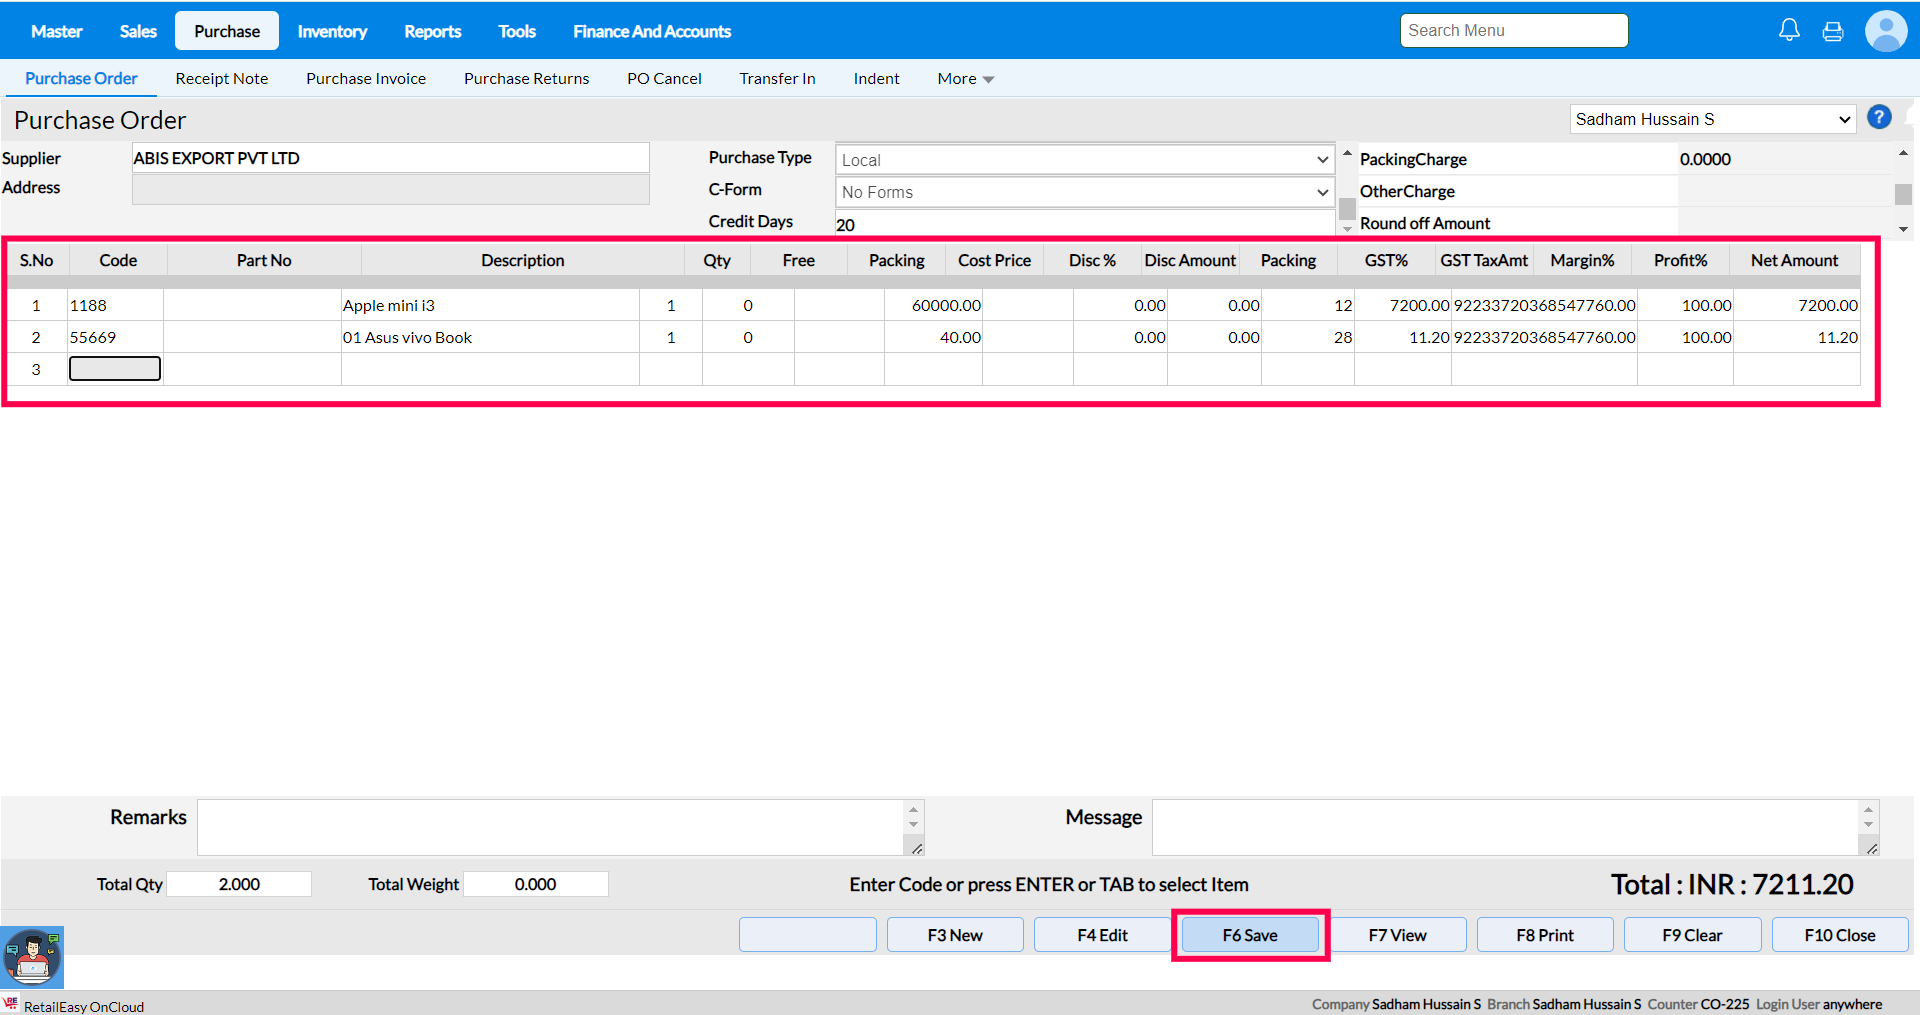1920x1015 pixels.
Task: Open the C-Form dropdown
Action: 1084,192
